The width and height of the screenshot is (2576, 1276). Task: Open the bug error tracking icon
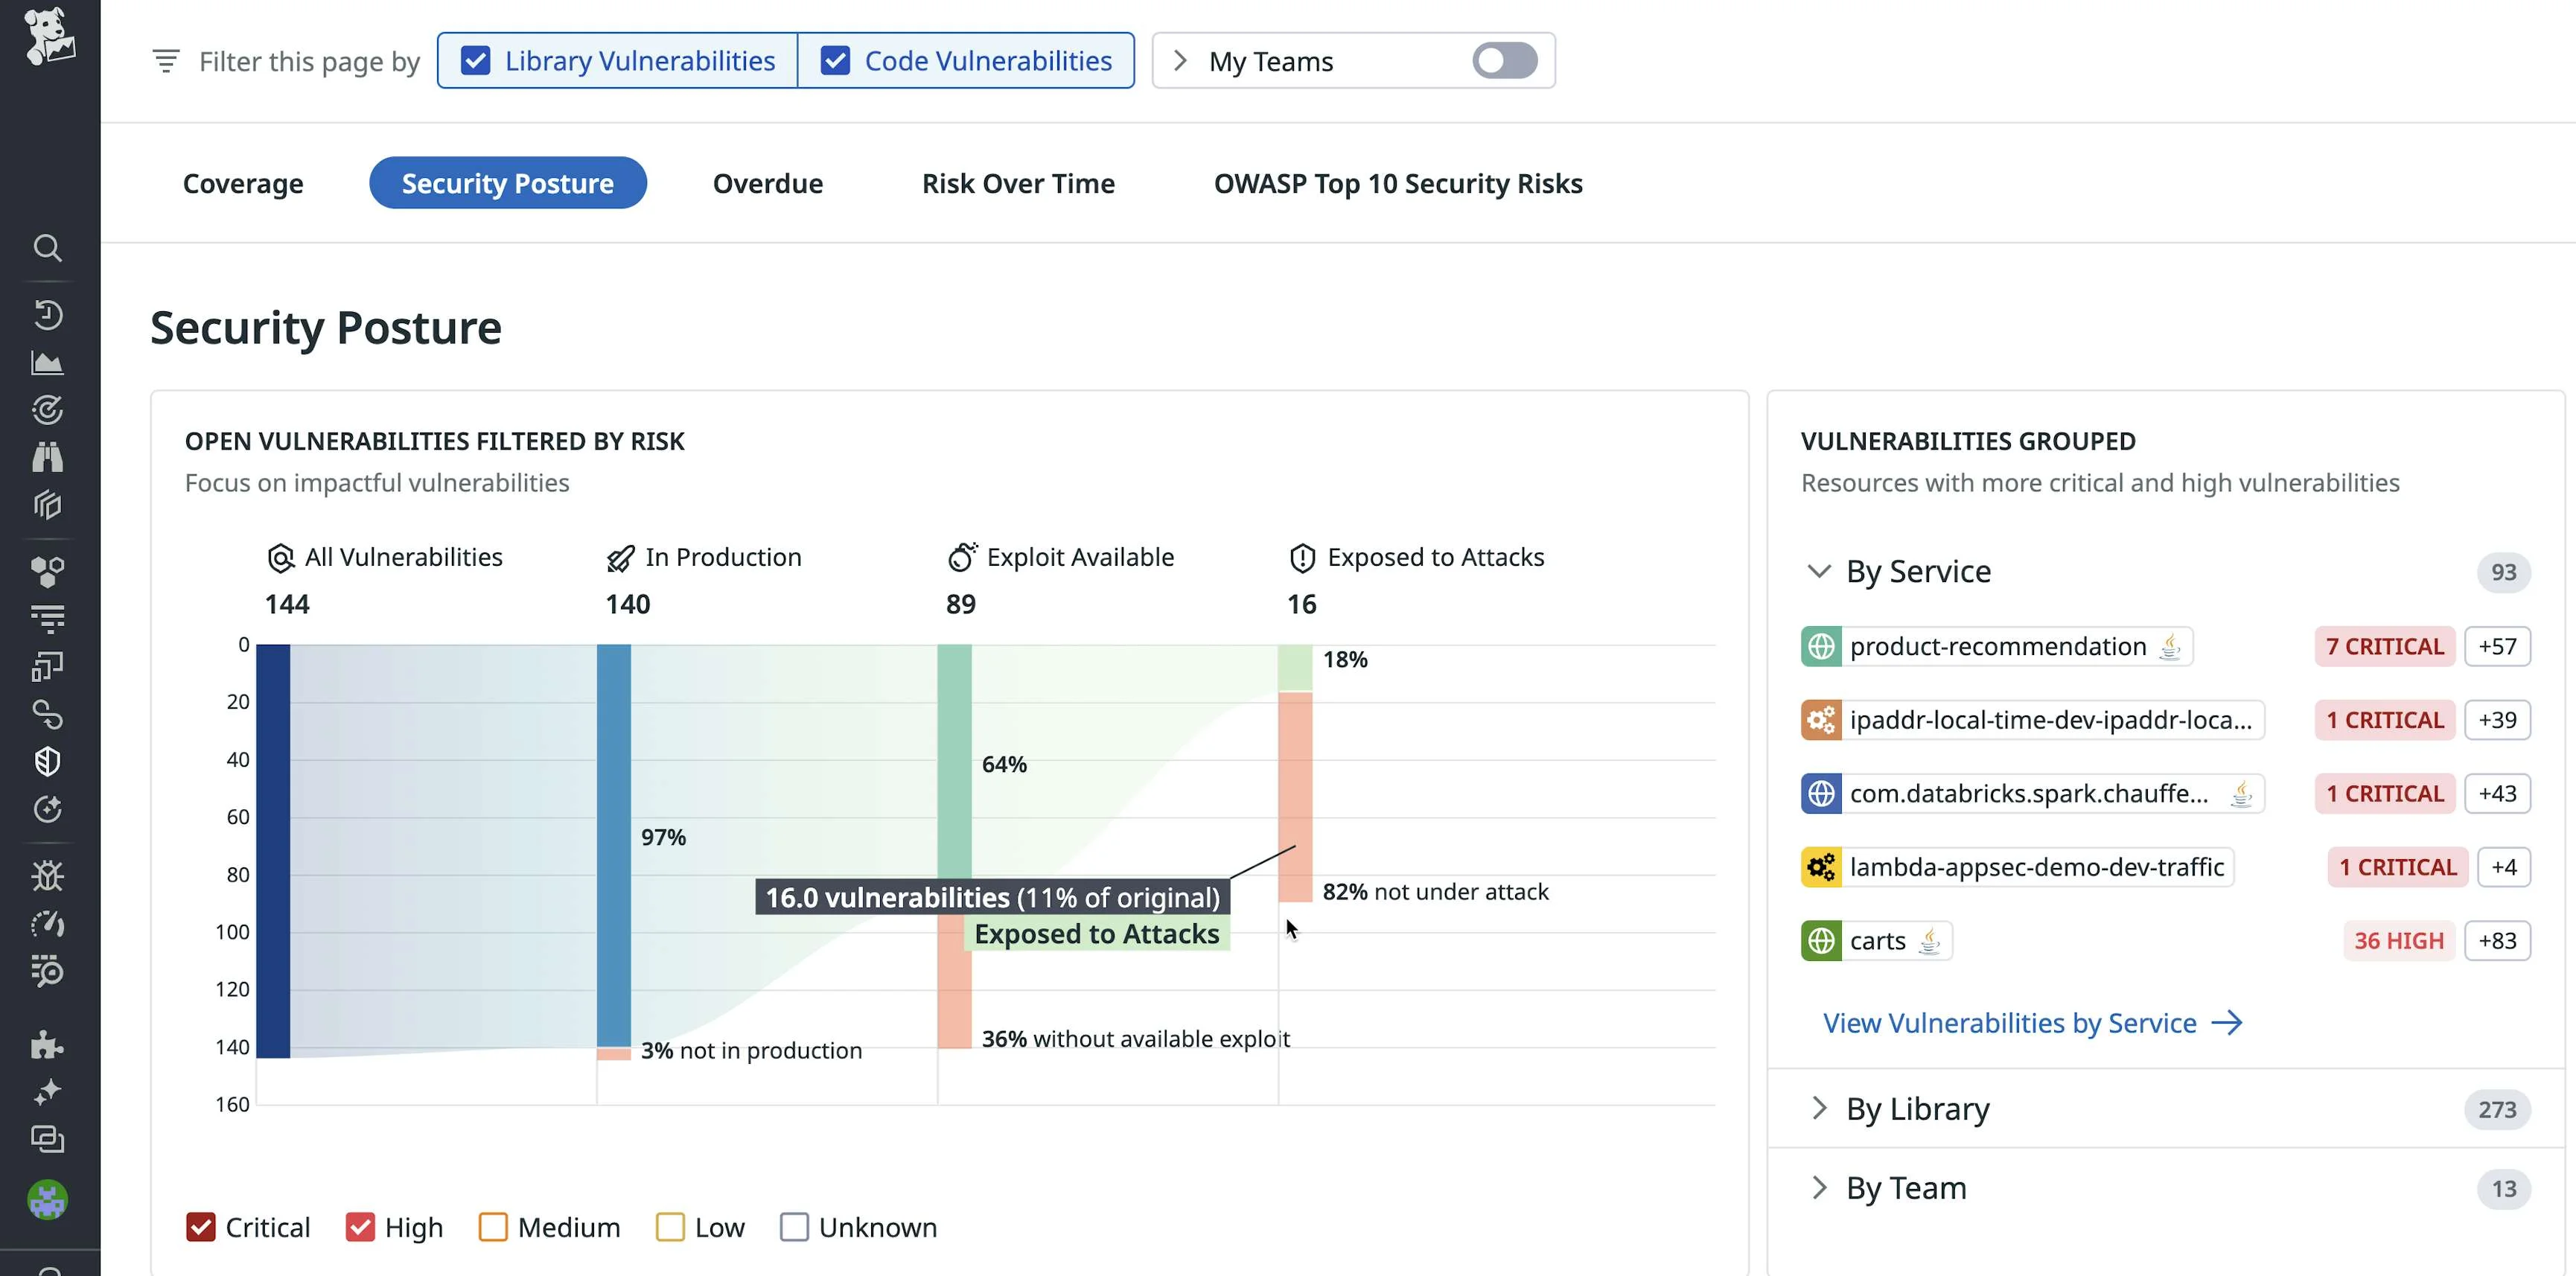(47, 876)
